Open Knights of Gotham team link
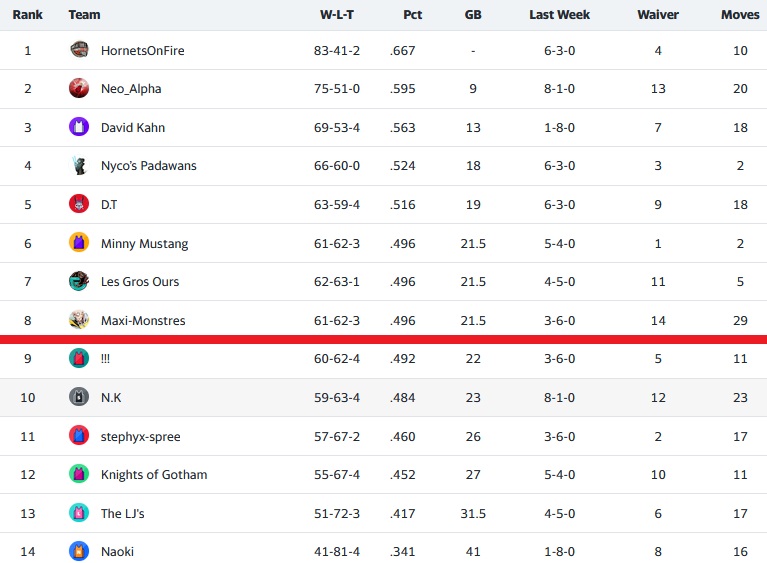Viewport: 767px width, 563px height. [x=154, y=474]
